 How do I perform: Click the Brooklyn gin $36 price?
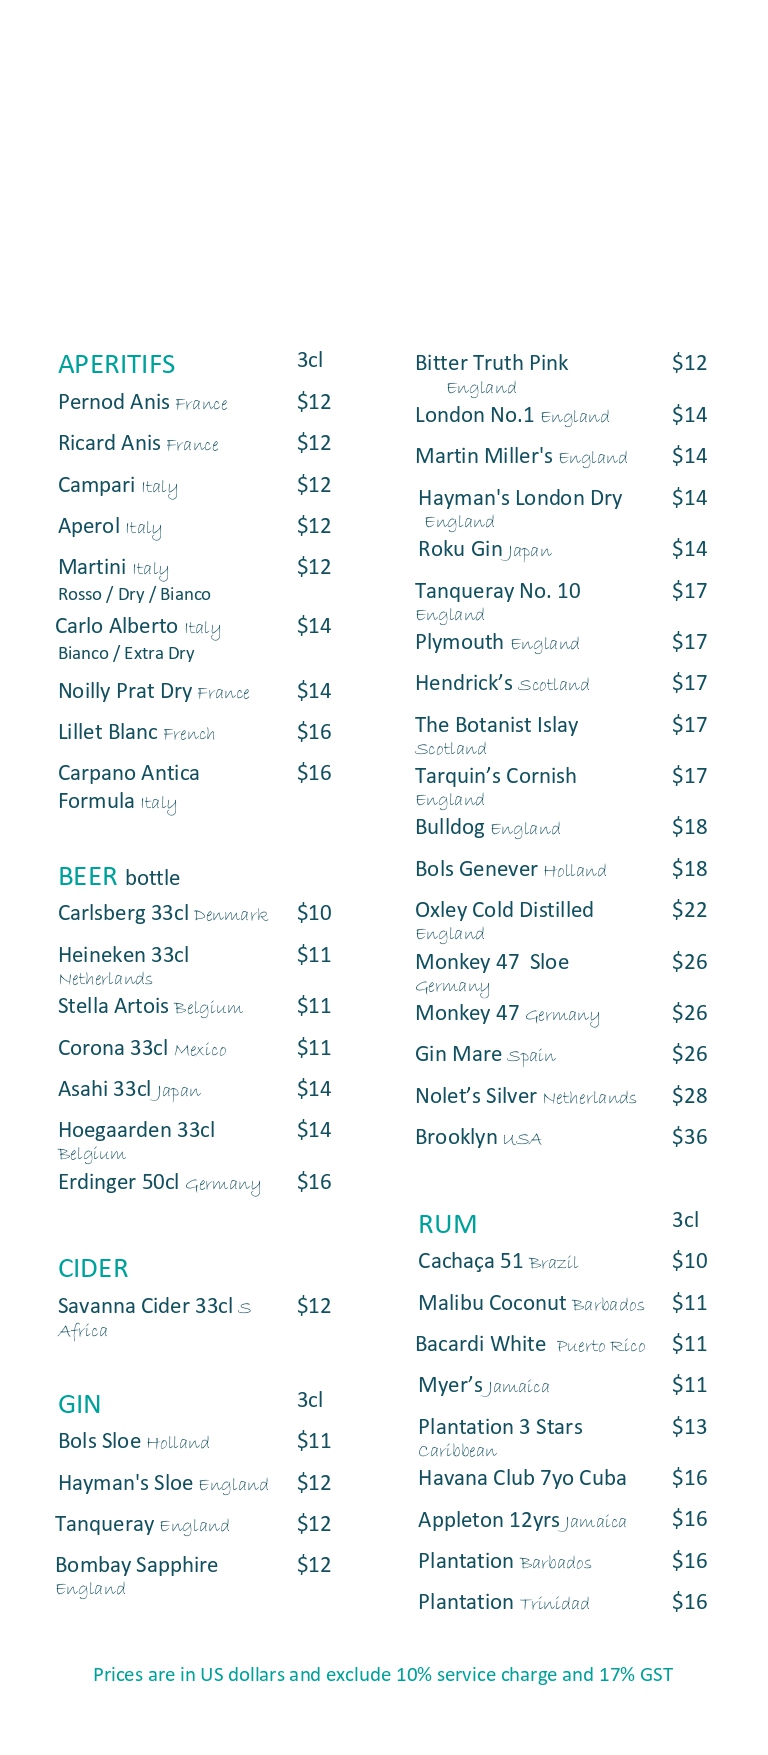coord(689,1137)
